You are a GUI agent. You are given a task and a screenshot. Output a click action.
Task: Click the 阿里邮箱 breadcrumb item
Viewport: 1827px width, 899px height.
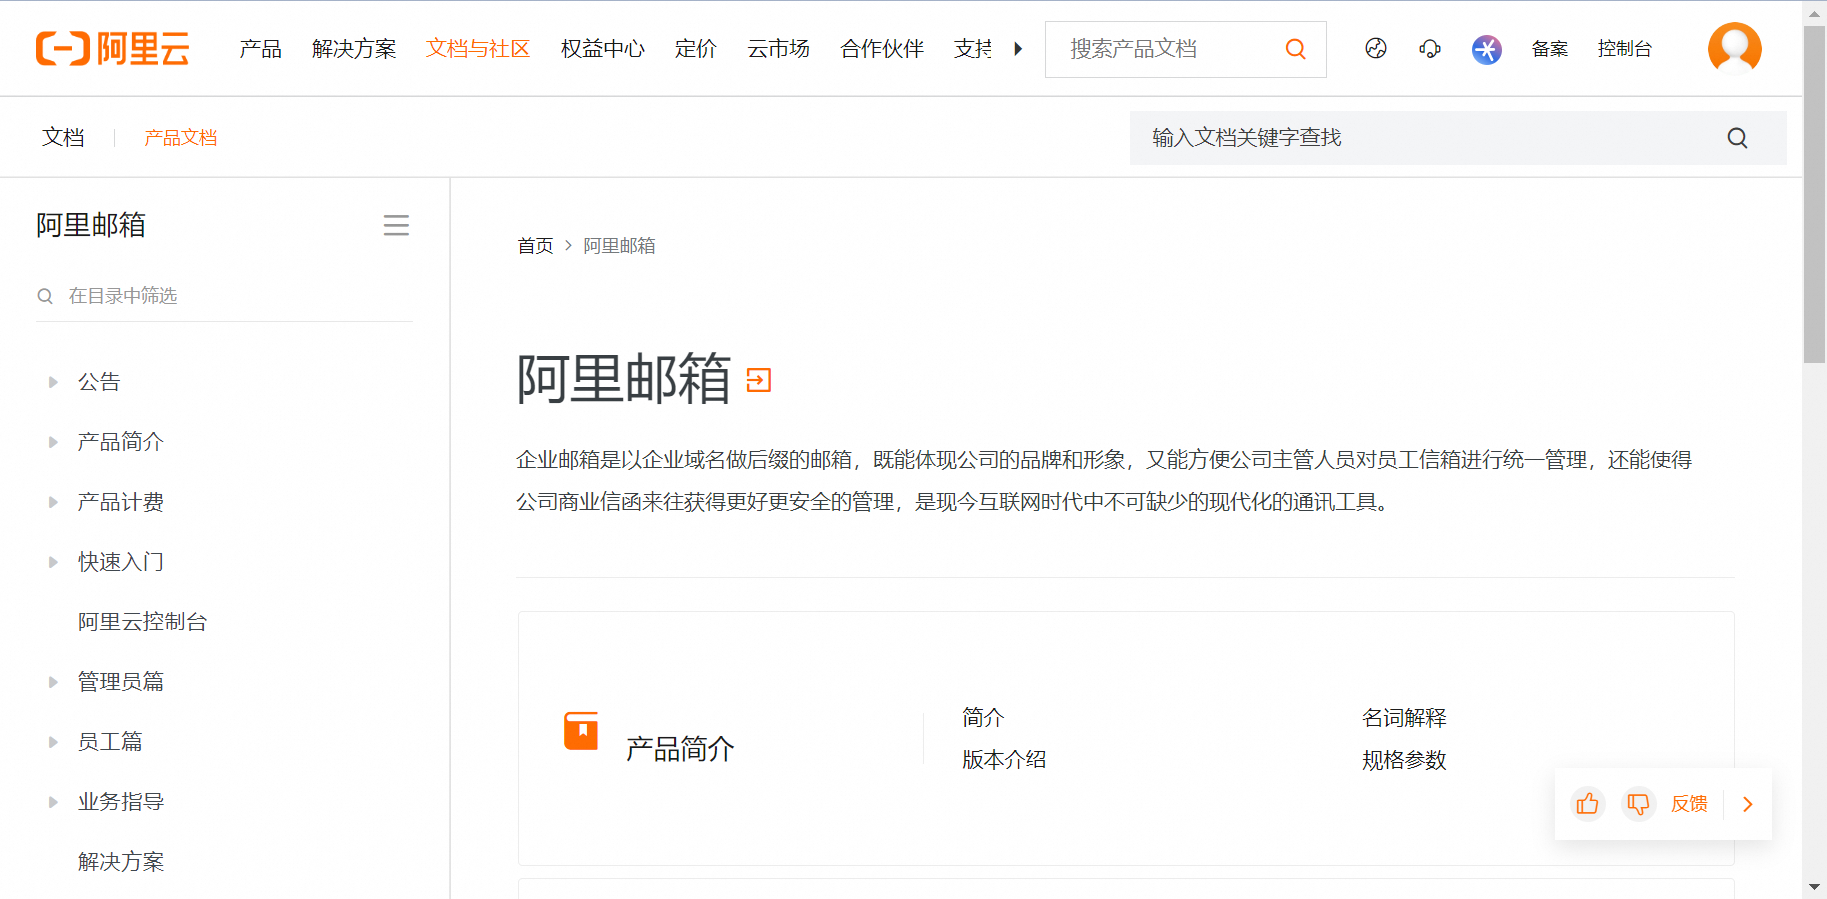[620, 246]
